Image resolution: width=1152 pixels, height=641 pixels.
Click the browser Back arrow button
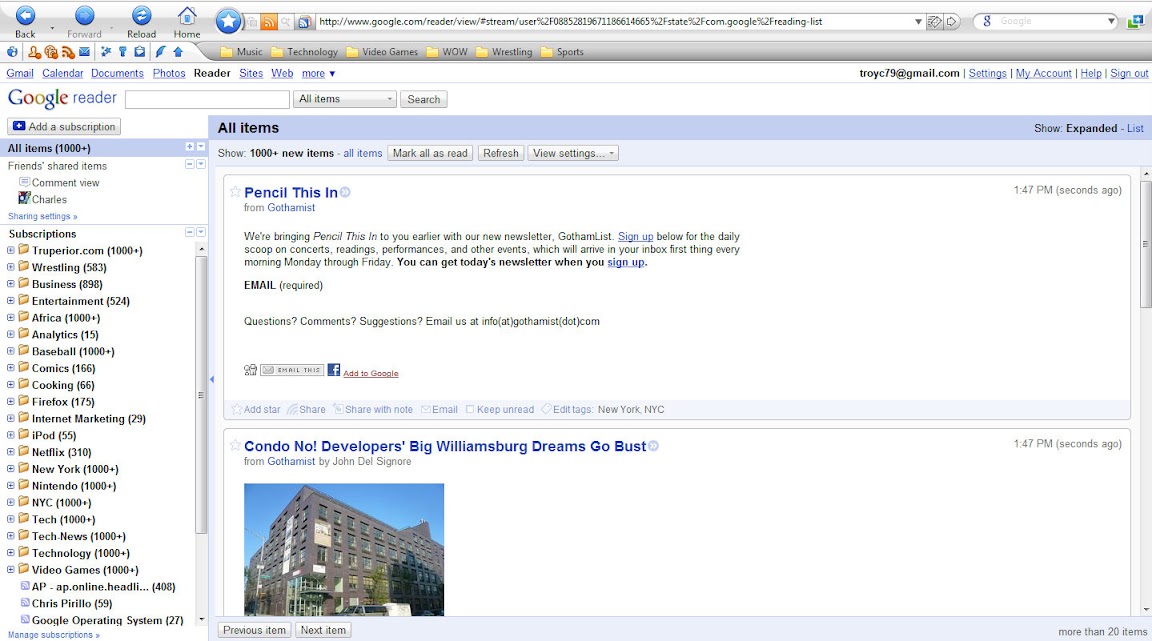click(x=25, y=15)
